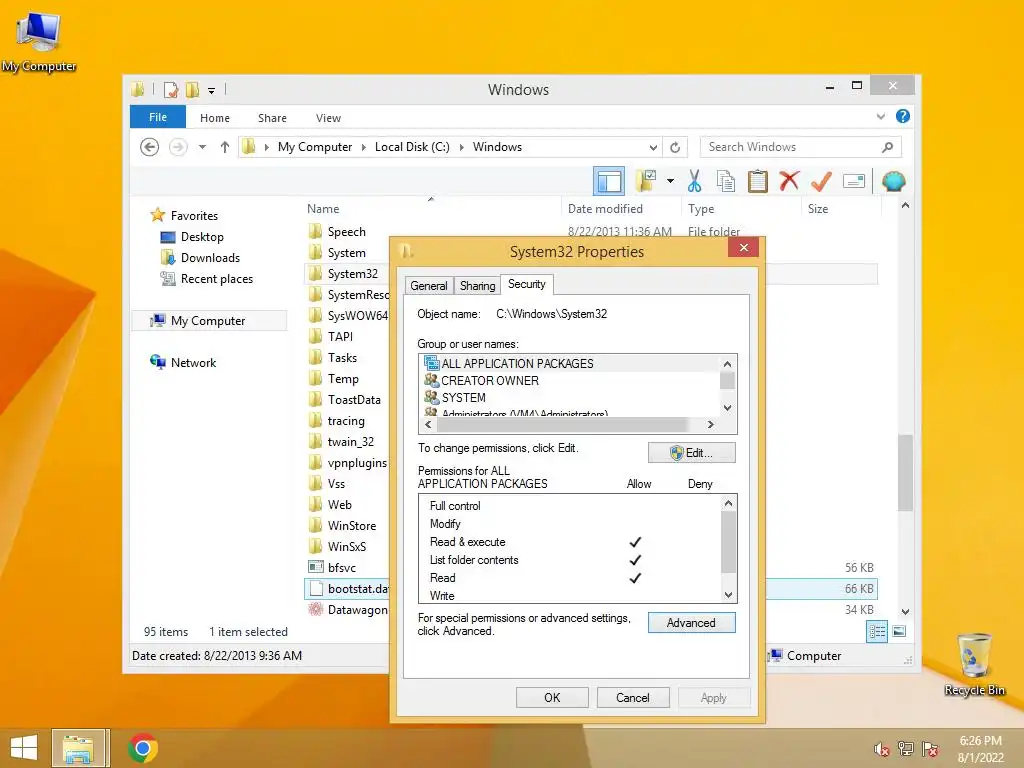Click quick access New Folder icon in title bar

point(192,89)
